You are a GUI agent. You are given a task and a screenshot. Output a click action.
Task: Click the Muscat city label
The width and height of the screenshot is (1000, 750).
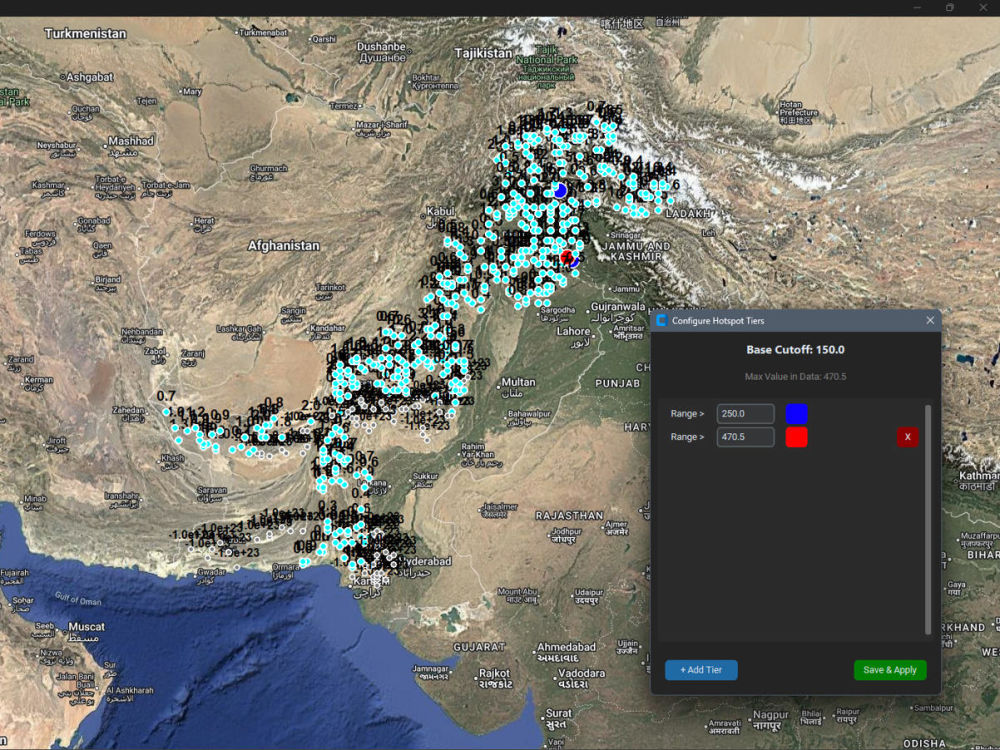coord(87,626)
